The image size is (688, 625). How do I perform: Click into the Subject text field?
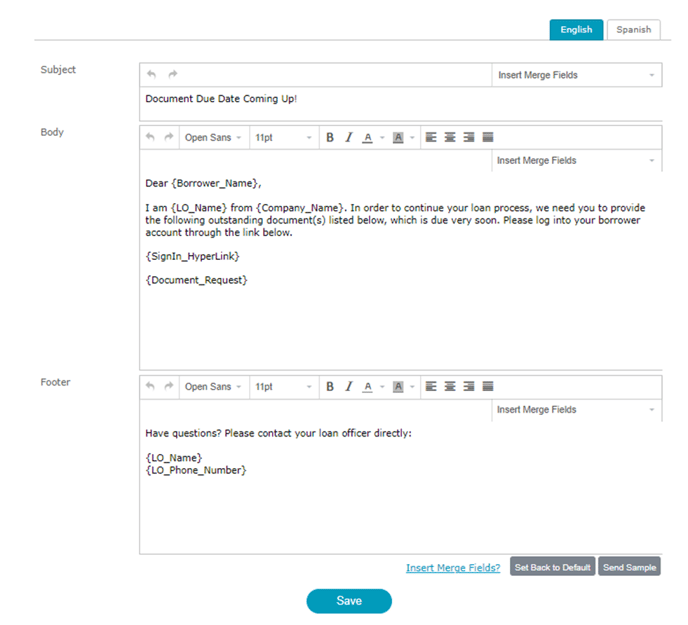tap(401, 104)
